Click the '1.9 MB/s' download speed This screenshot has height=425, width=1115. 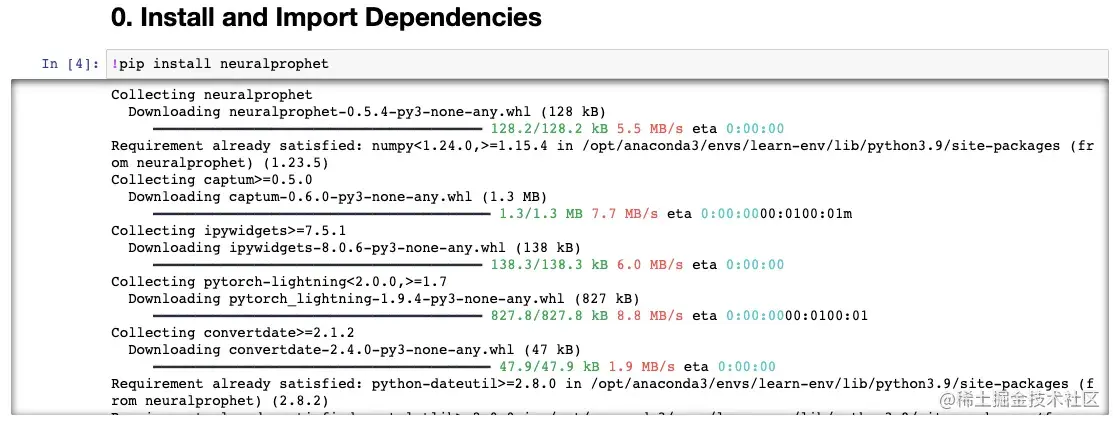[641, 367]
